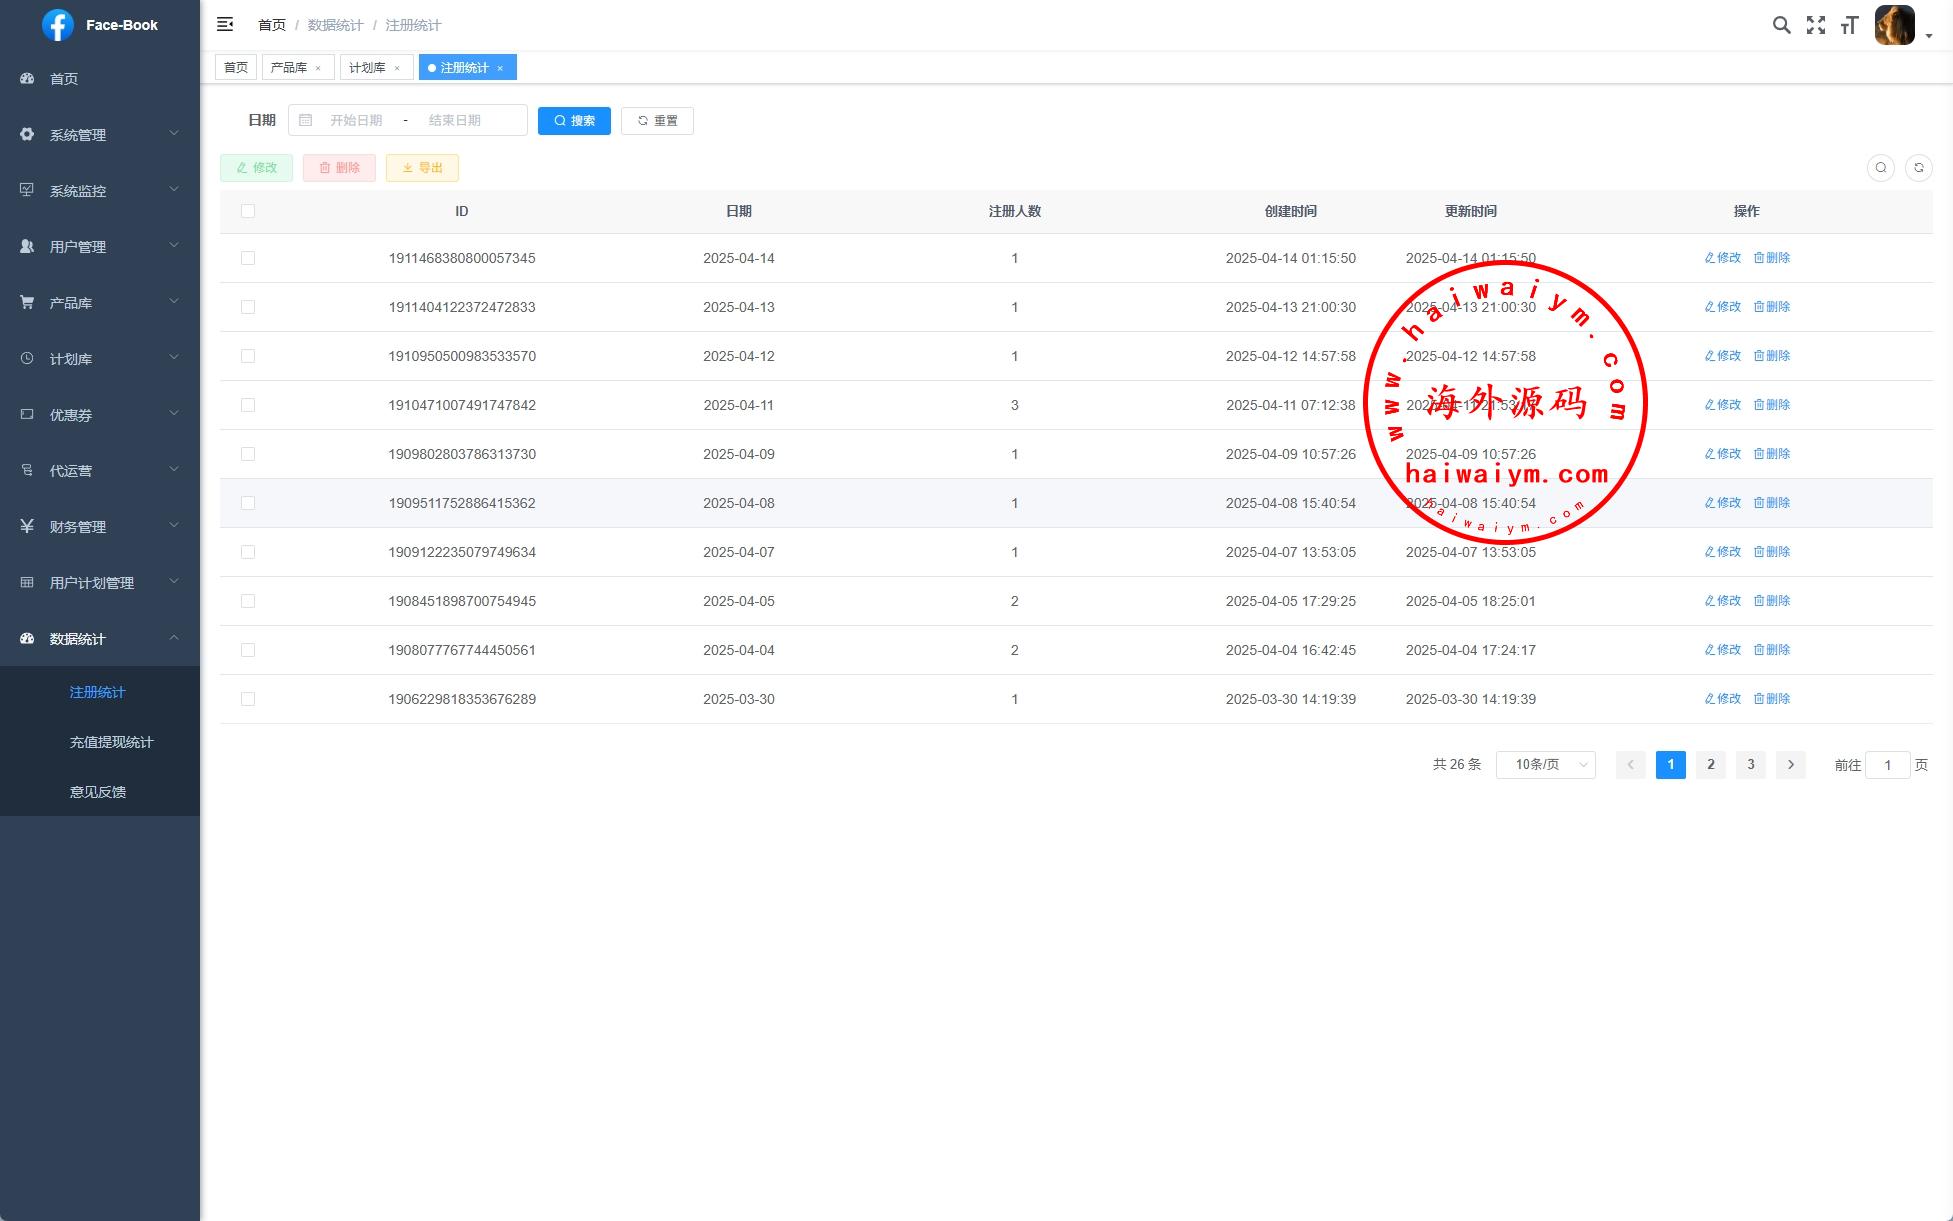Open the user avatar menu
Image resolution: width=1953 pixels, height=1221 pixels.
[1896, 25]
